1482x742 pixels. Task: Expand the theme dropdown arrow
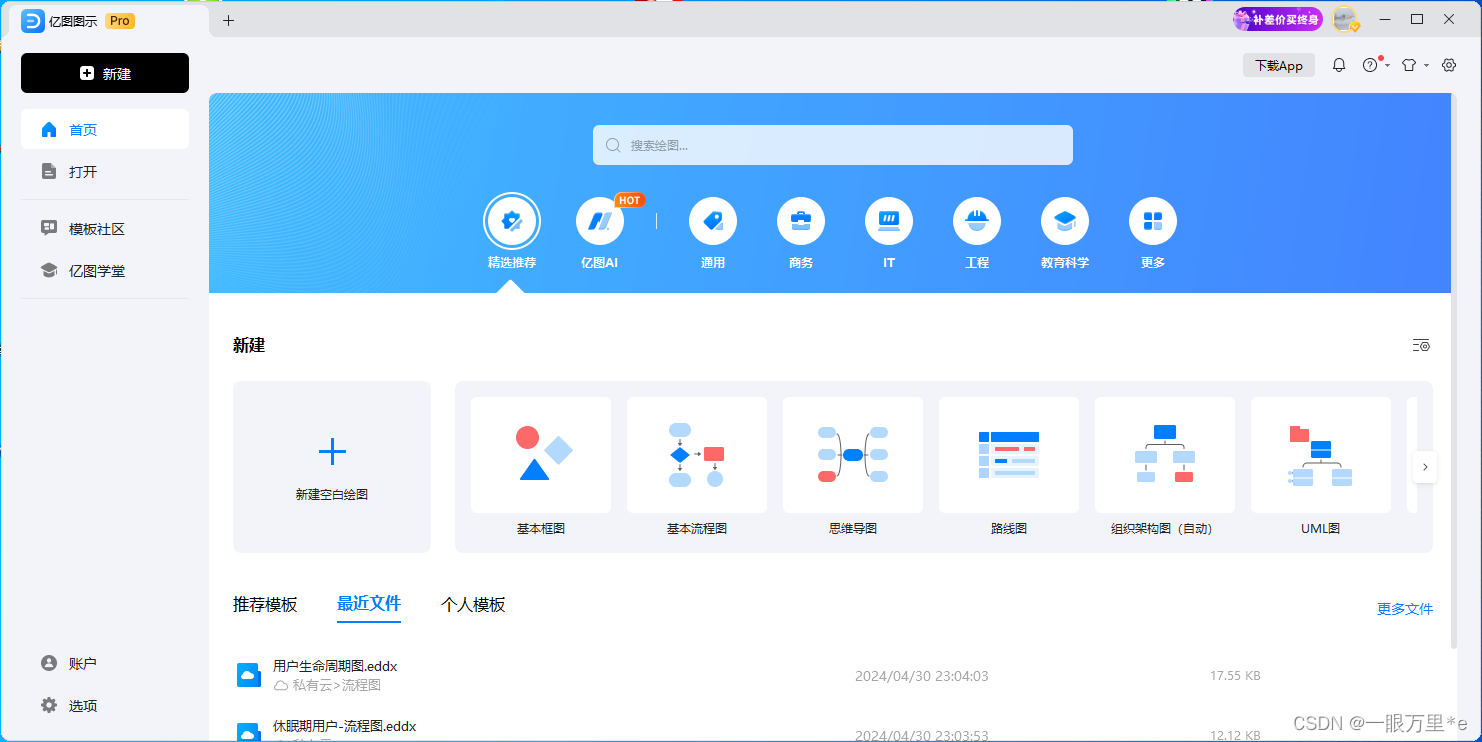click(x=1426, y=66)
